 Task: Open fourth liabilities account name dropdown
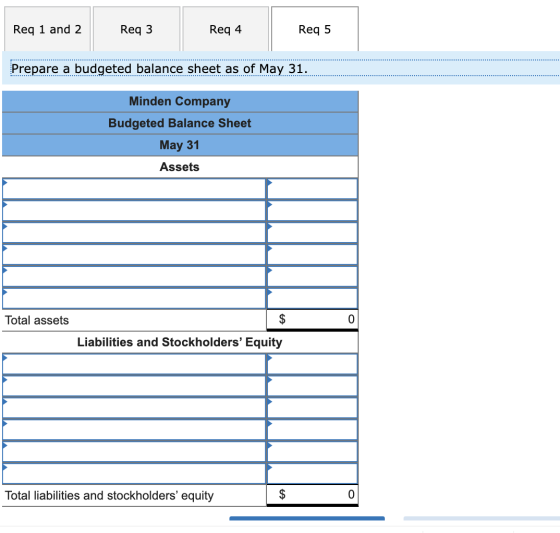[134, 430]
